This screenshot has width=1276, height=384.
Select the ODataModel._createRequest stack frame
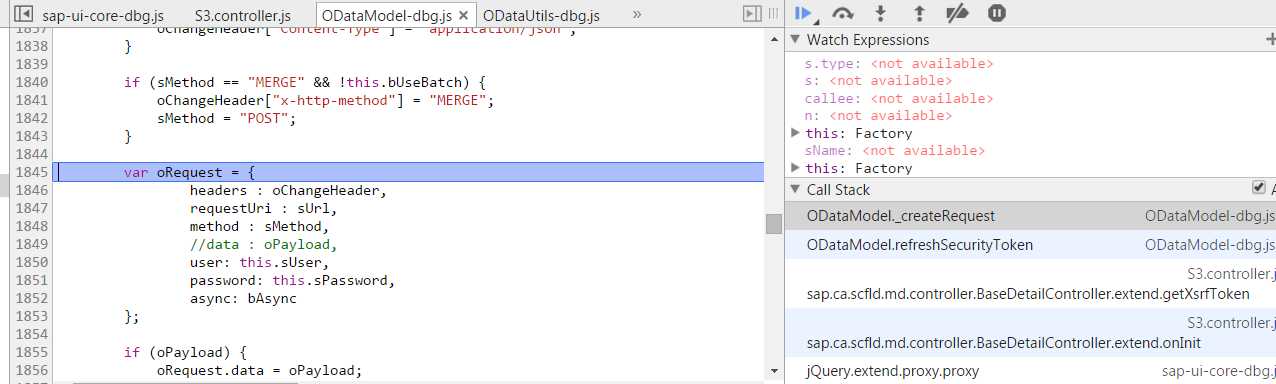tap(1030, 216)
